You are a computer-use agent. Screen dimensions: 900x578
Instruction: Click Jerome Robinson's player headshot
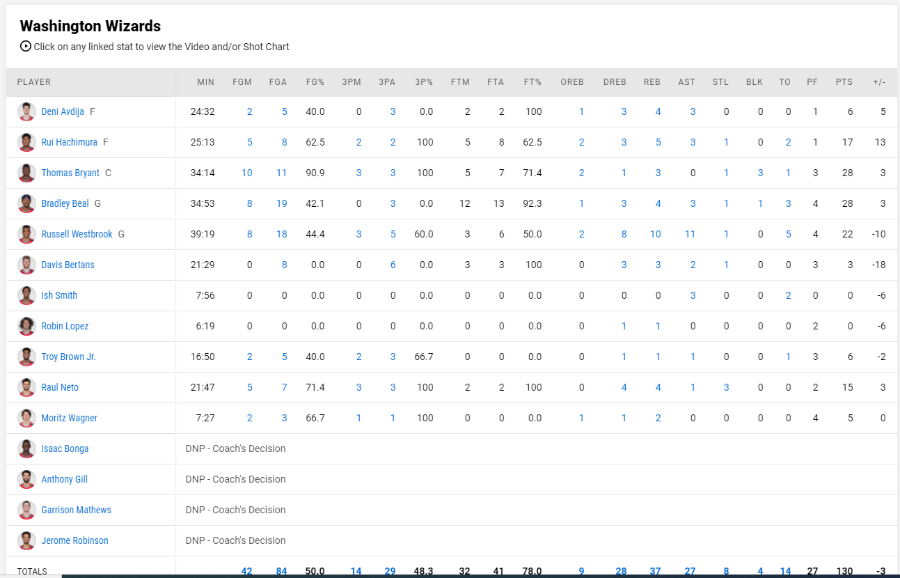click(26, 540)
